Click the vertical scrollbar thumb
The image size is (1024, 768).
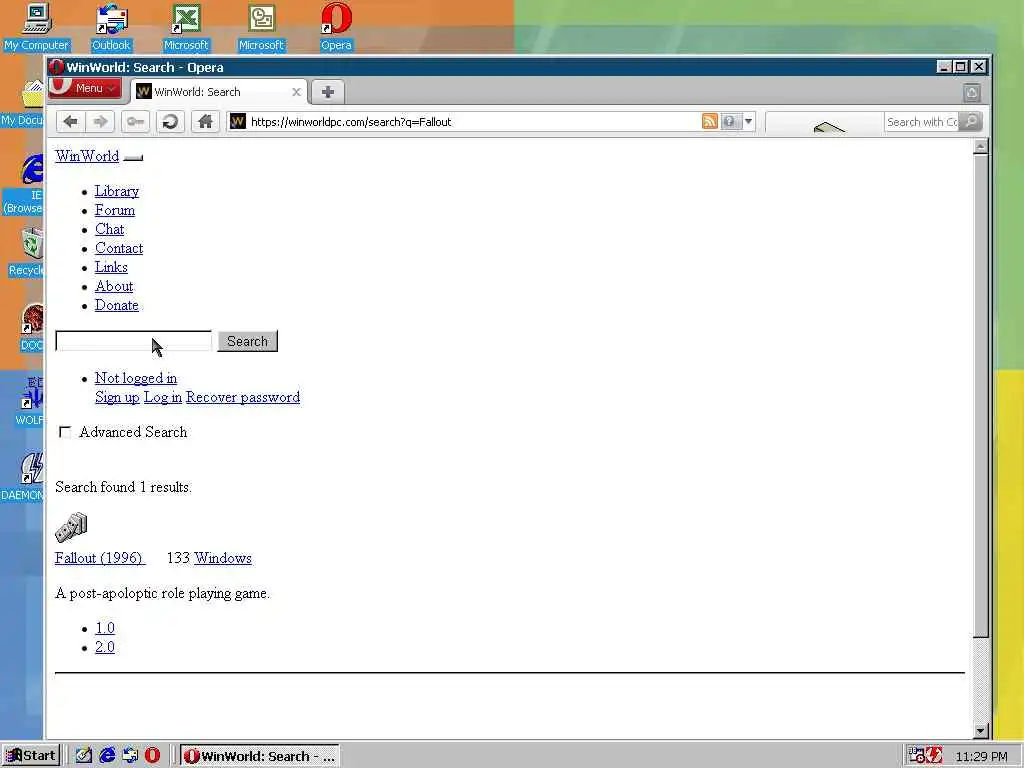[x=980, y=396]
